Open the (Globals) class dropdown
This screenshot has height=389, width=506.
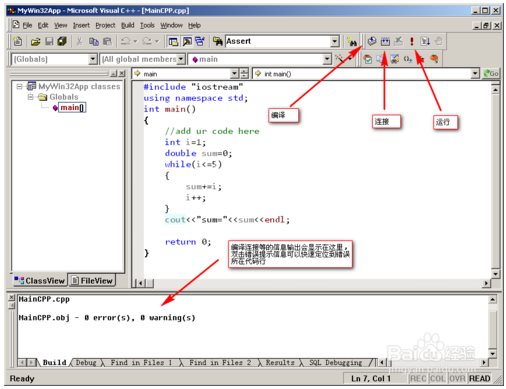coord(93,59)
